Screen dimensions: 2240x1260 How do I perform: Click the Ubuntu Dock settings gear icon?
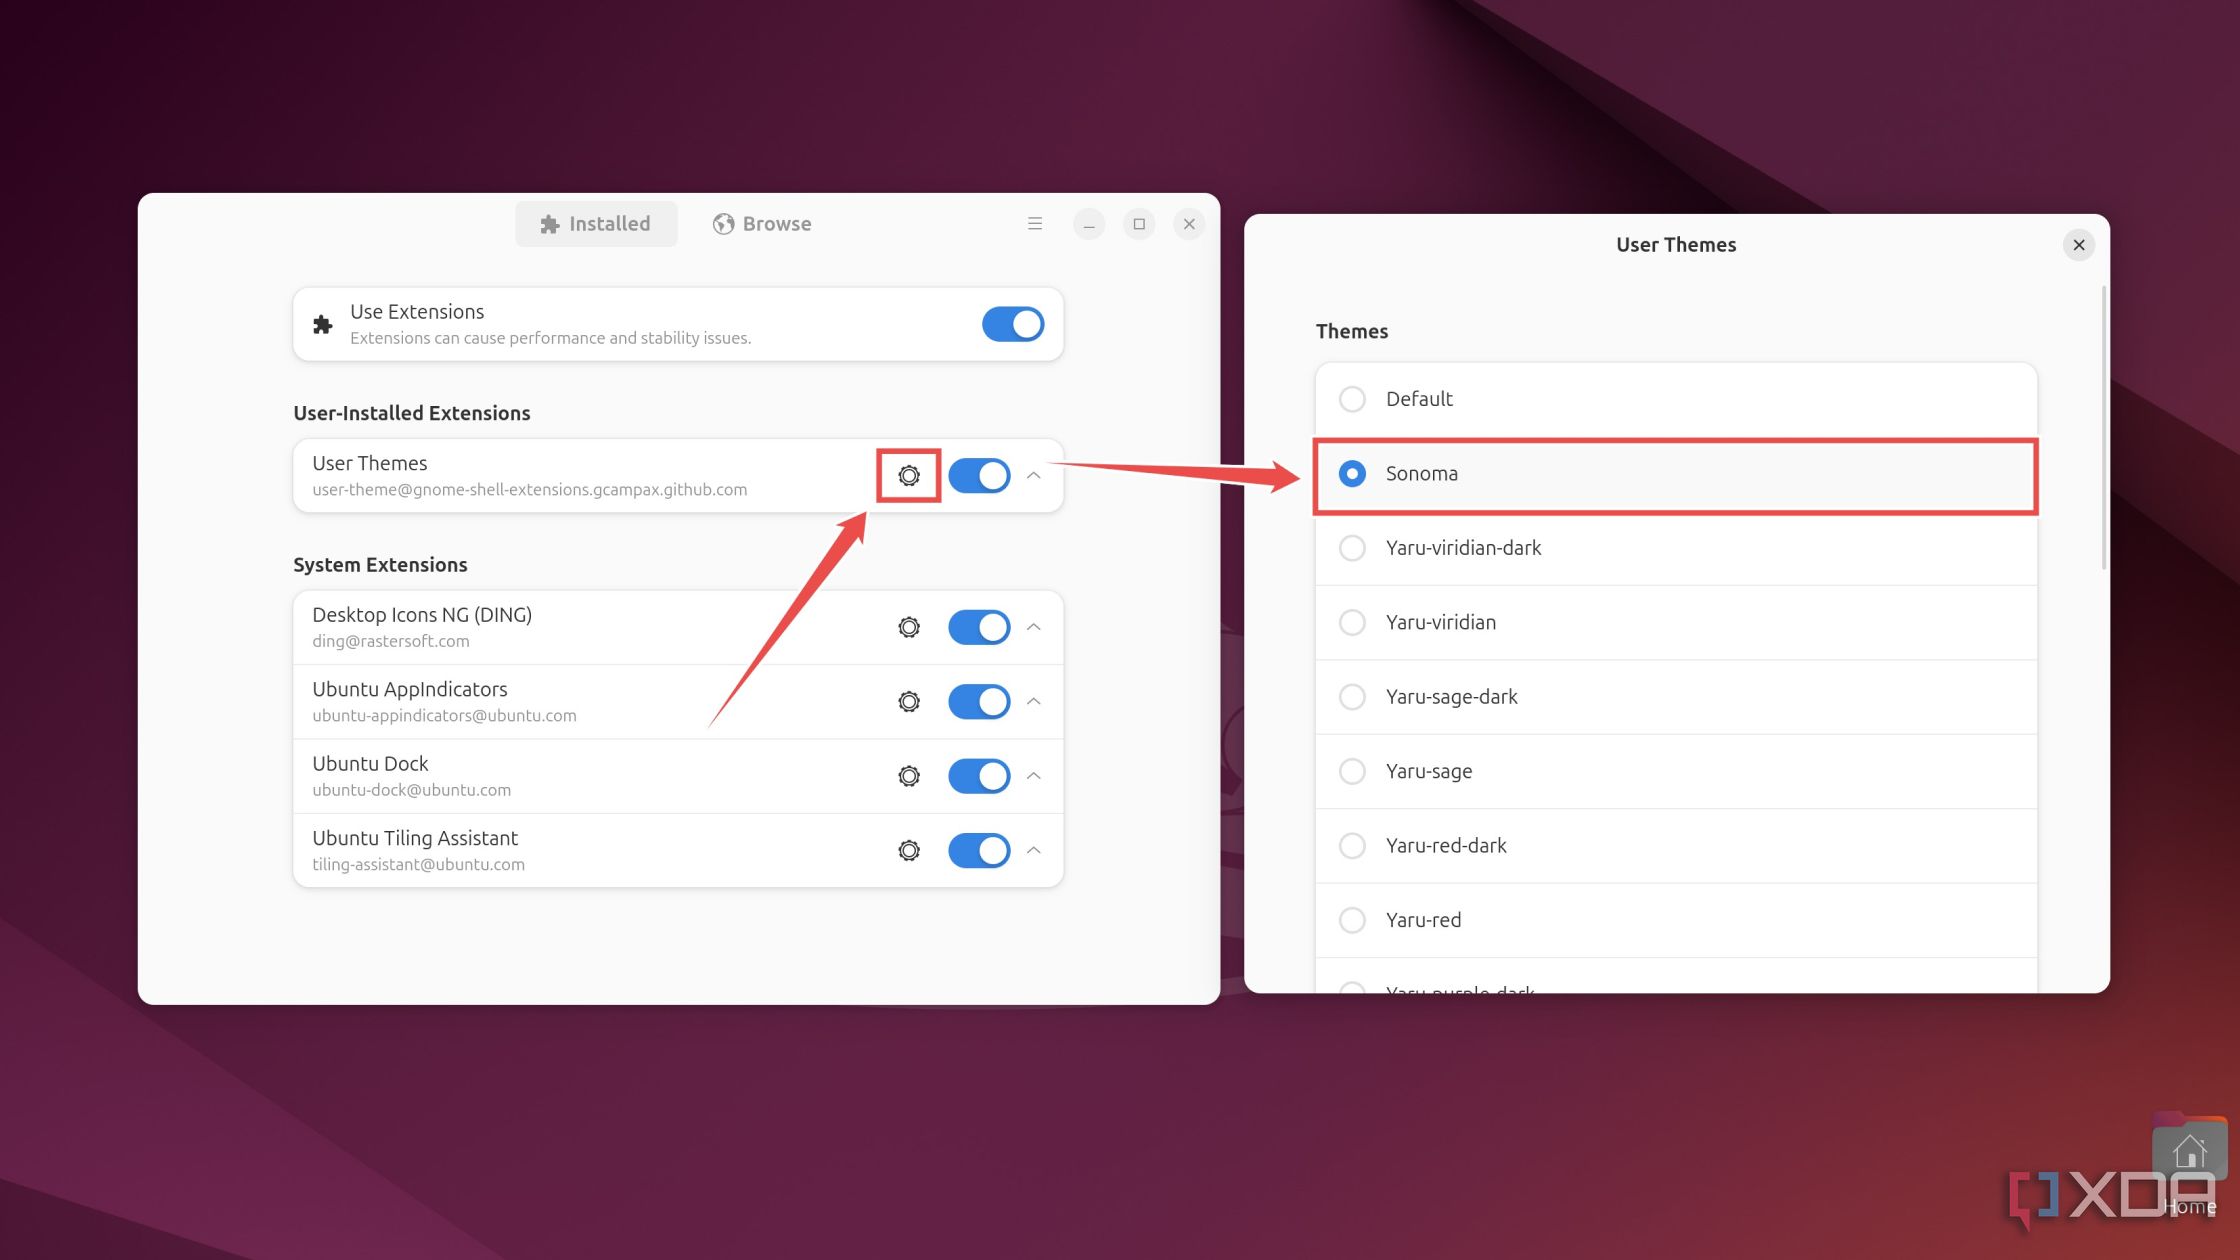pyautogui.click(x=908, y=775)
